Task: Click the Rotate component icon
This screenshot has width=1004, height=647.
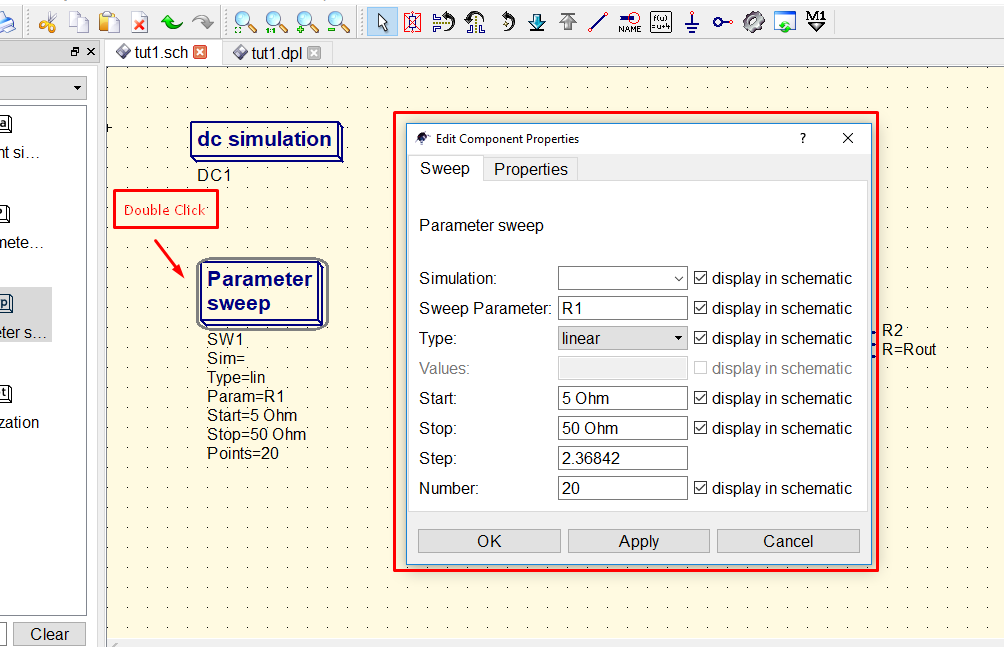Action: 507,23
